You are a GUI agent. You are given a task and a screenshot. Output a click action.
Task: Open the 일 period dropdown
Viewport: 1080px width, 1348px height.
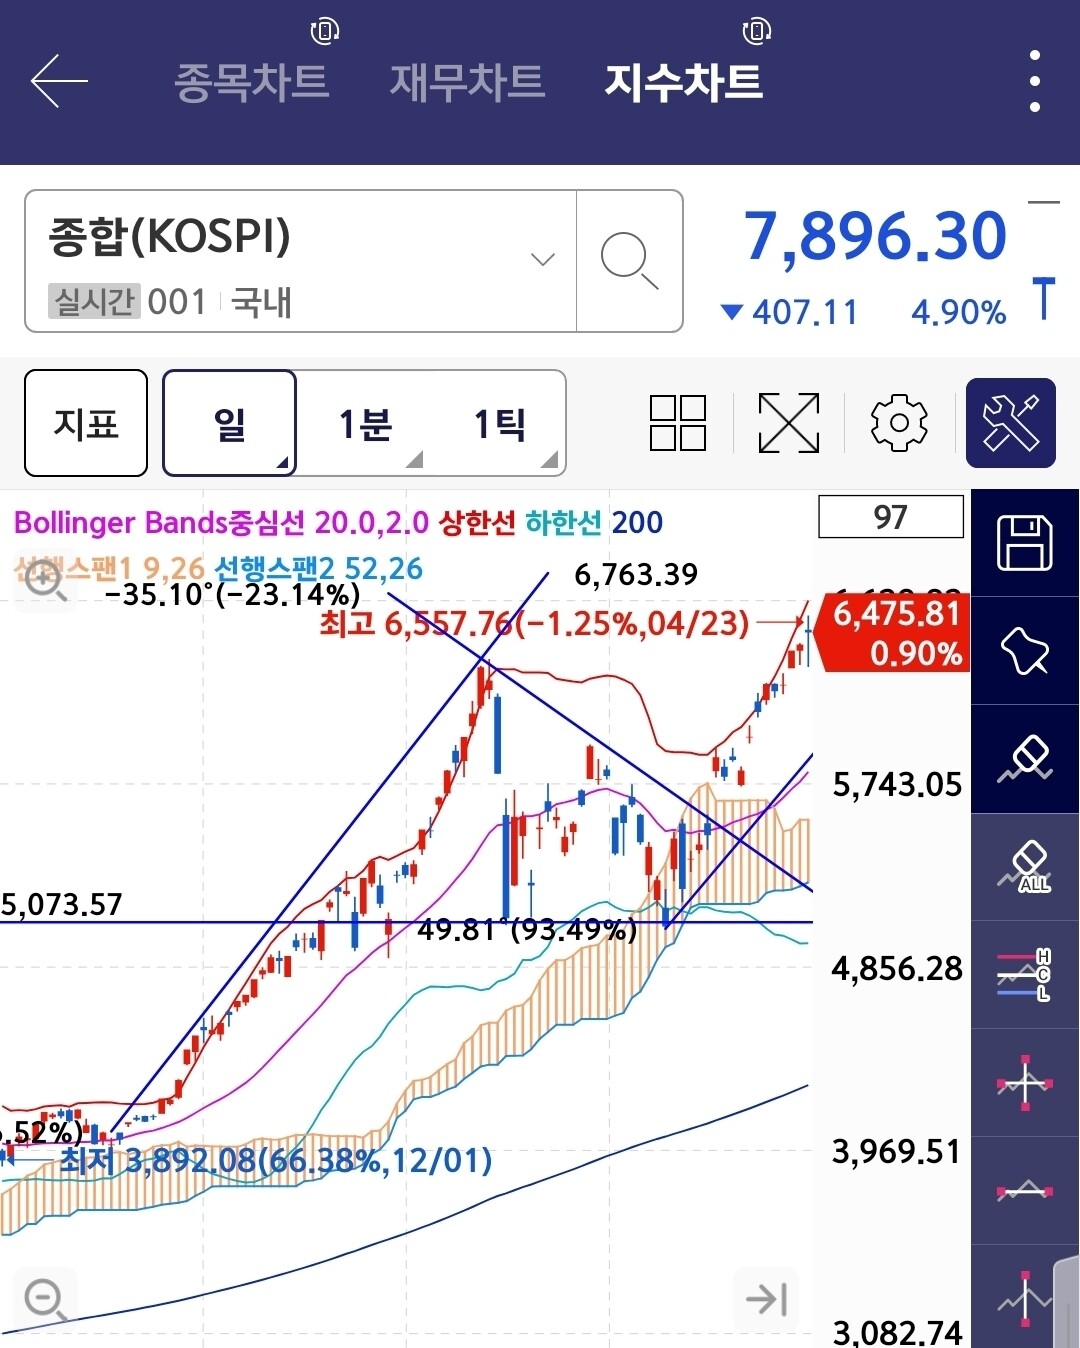[x=230, y=423]
